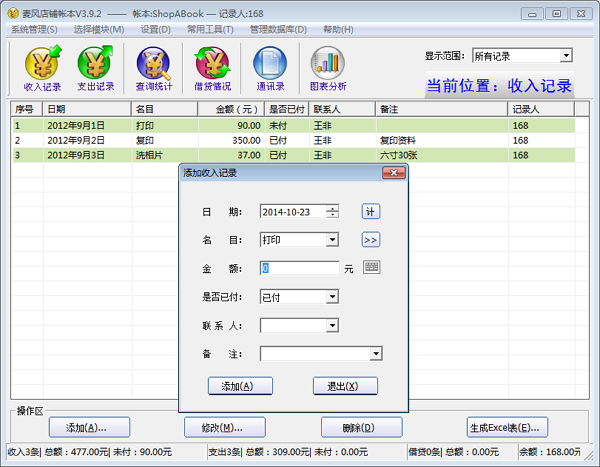Viewport: 600px width, 467px height.
Task: Open the on-screen keypad icon beside 金额
Action: (x=371, y=267)
